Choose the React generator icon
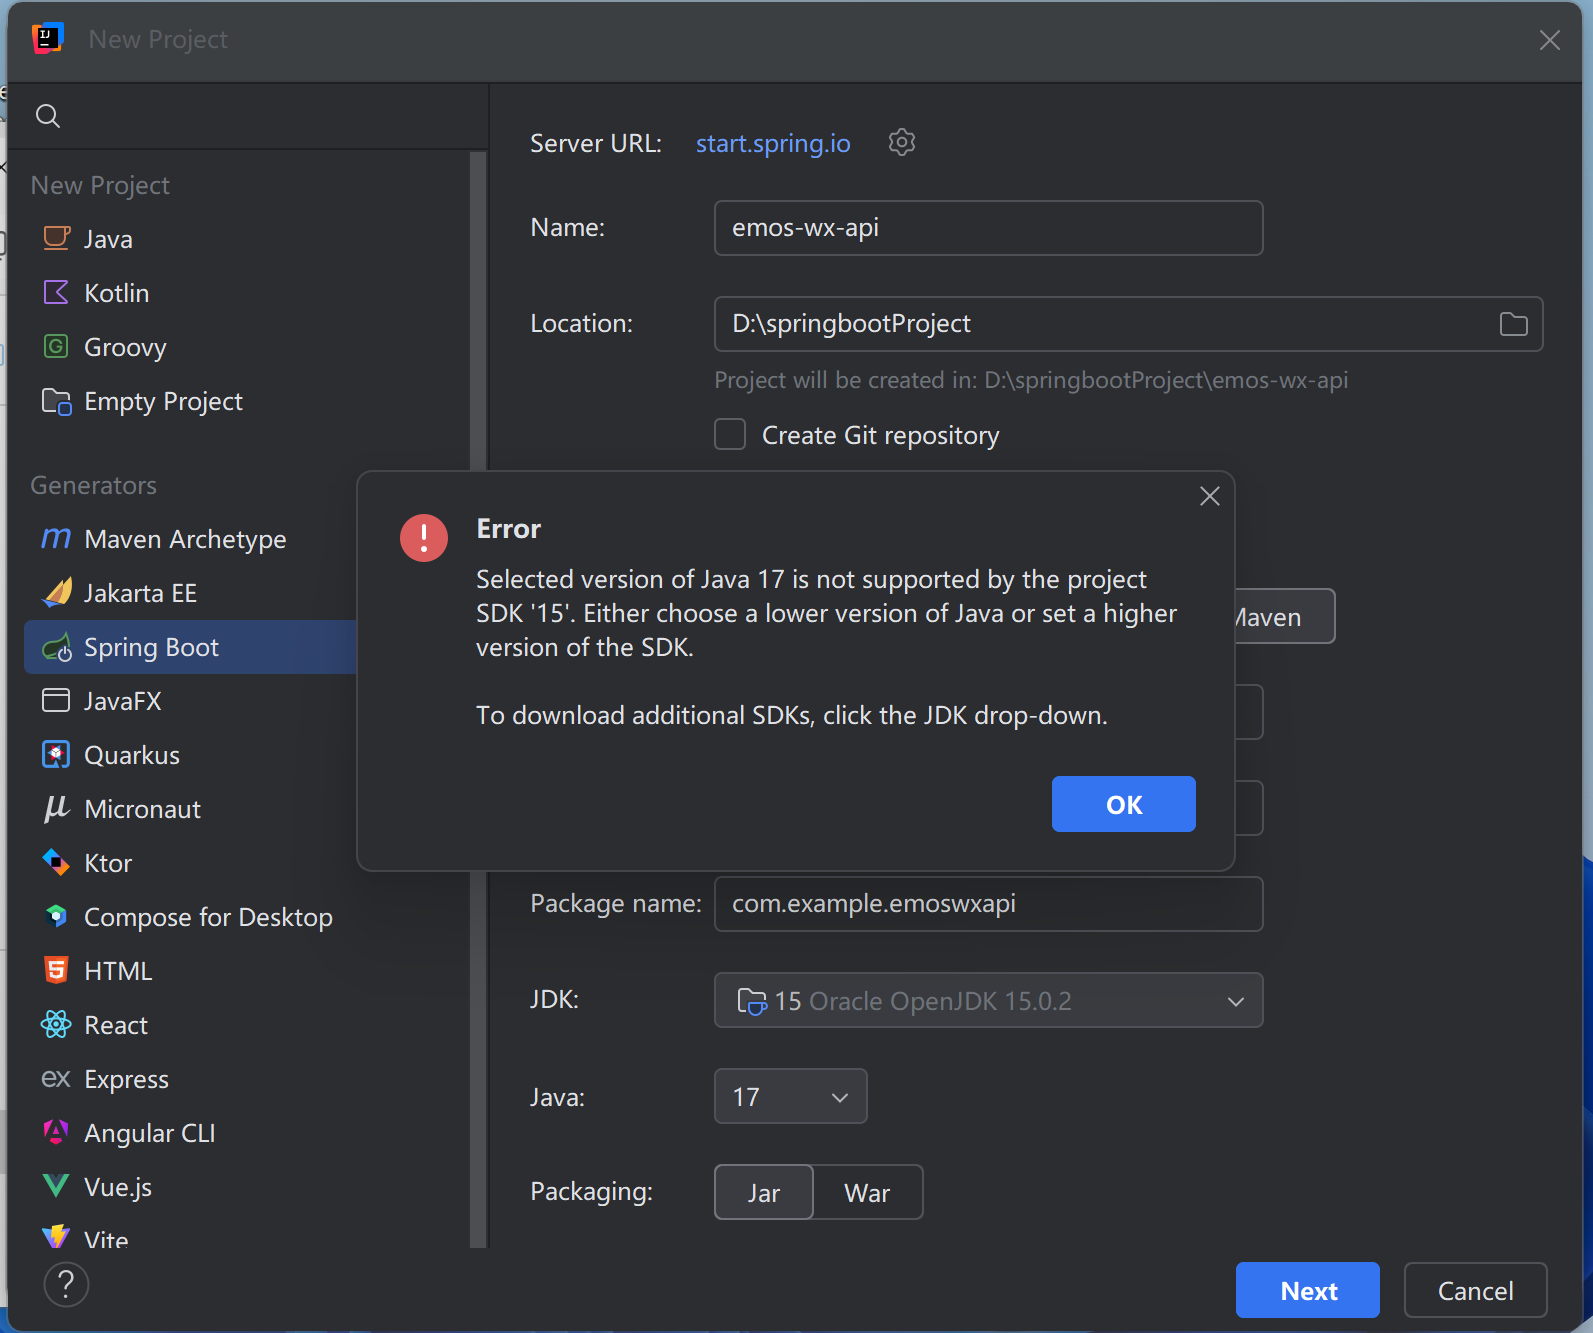This screenshot has height=1333, width=1593. pos(56,1024)
